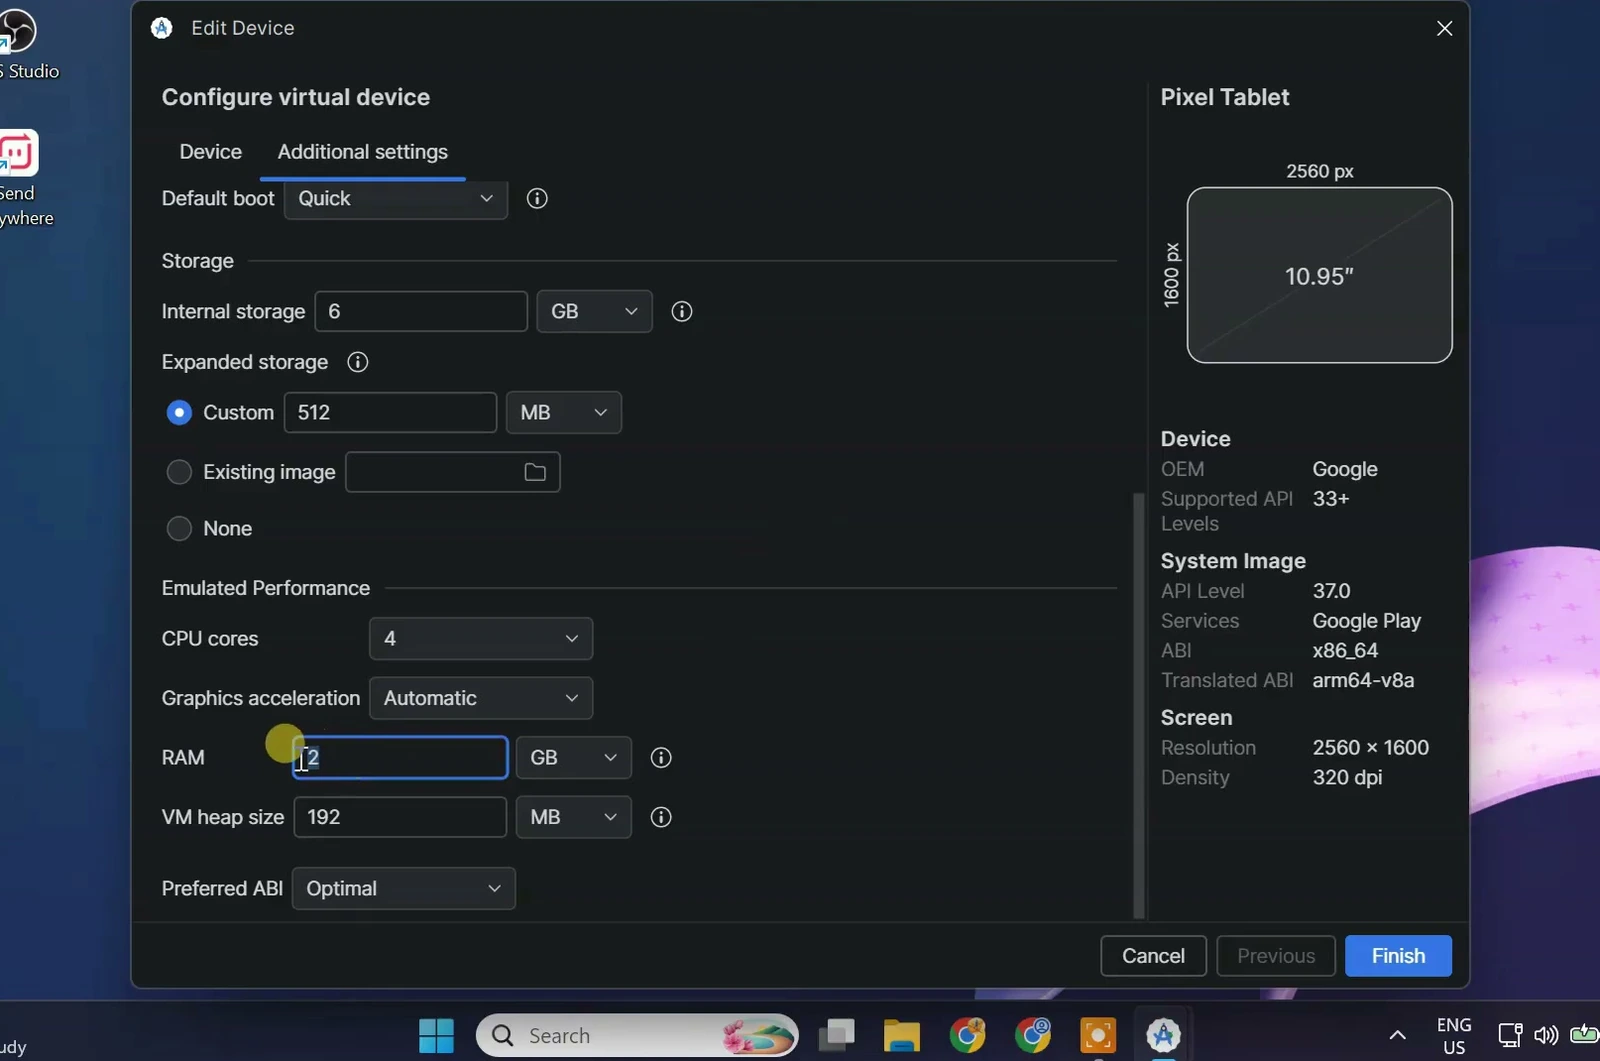
Task: Click the Finish button
Action: pos(1398,956)
